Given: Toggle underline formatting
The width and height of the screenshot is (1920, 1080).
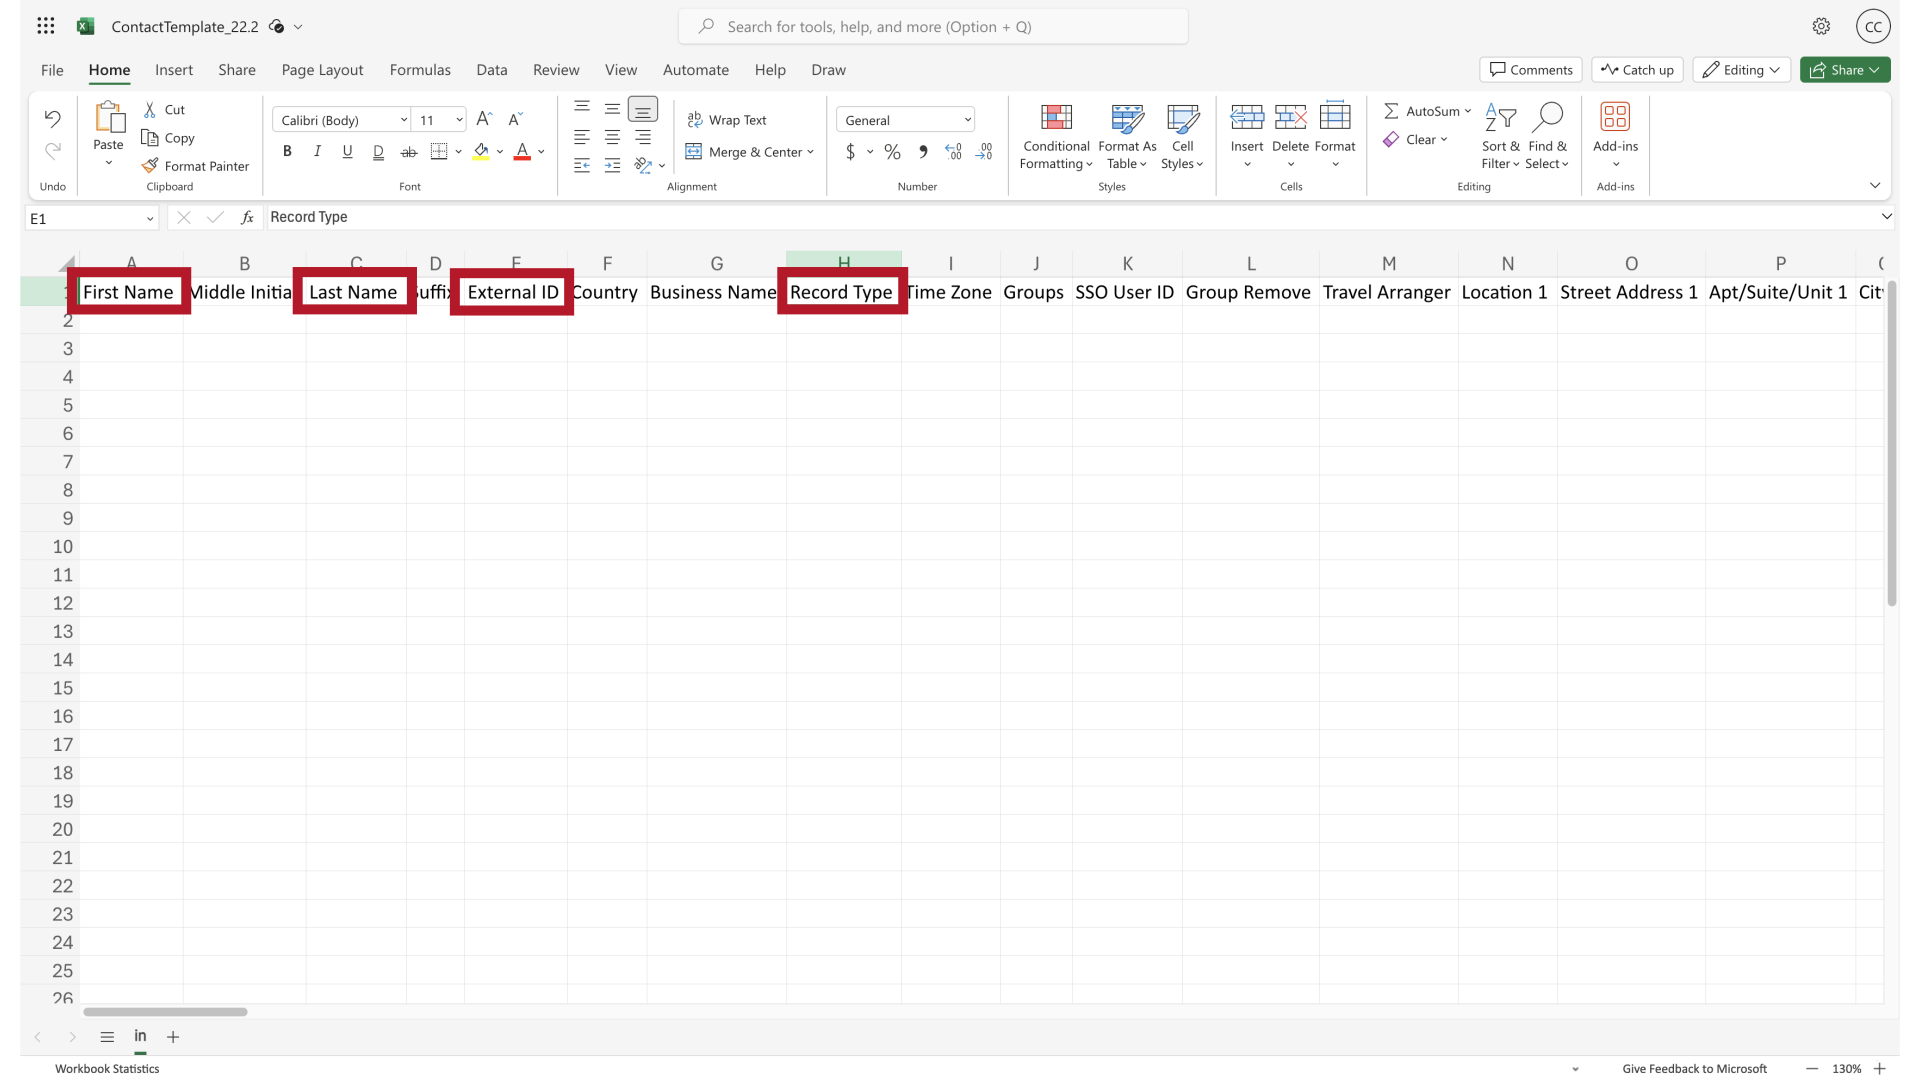Looking at the screenshot, I should (347, 151).
